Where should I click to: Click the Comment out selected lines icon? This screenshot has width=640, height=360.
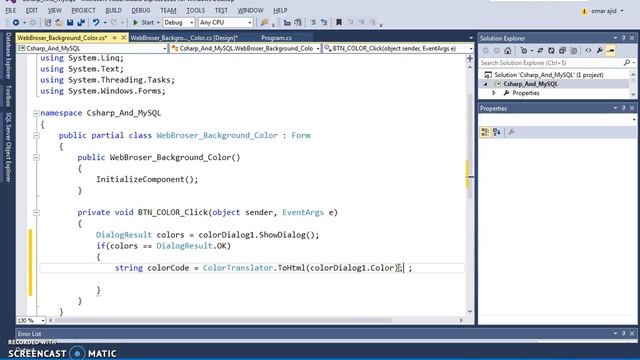(313, 23)
